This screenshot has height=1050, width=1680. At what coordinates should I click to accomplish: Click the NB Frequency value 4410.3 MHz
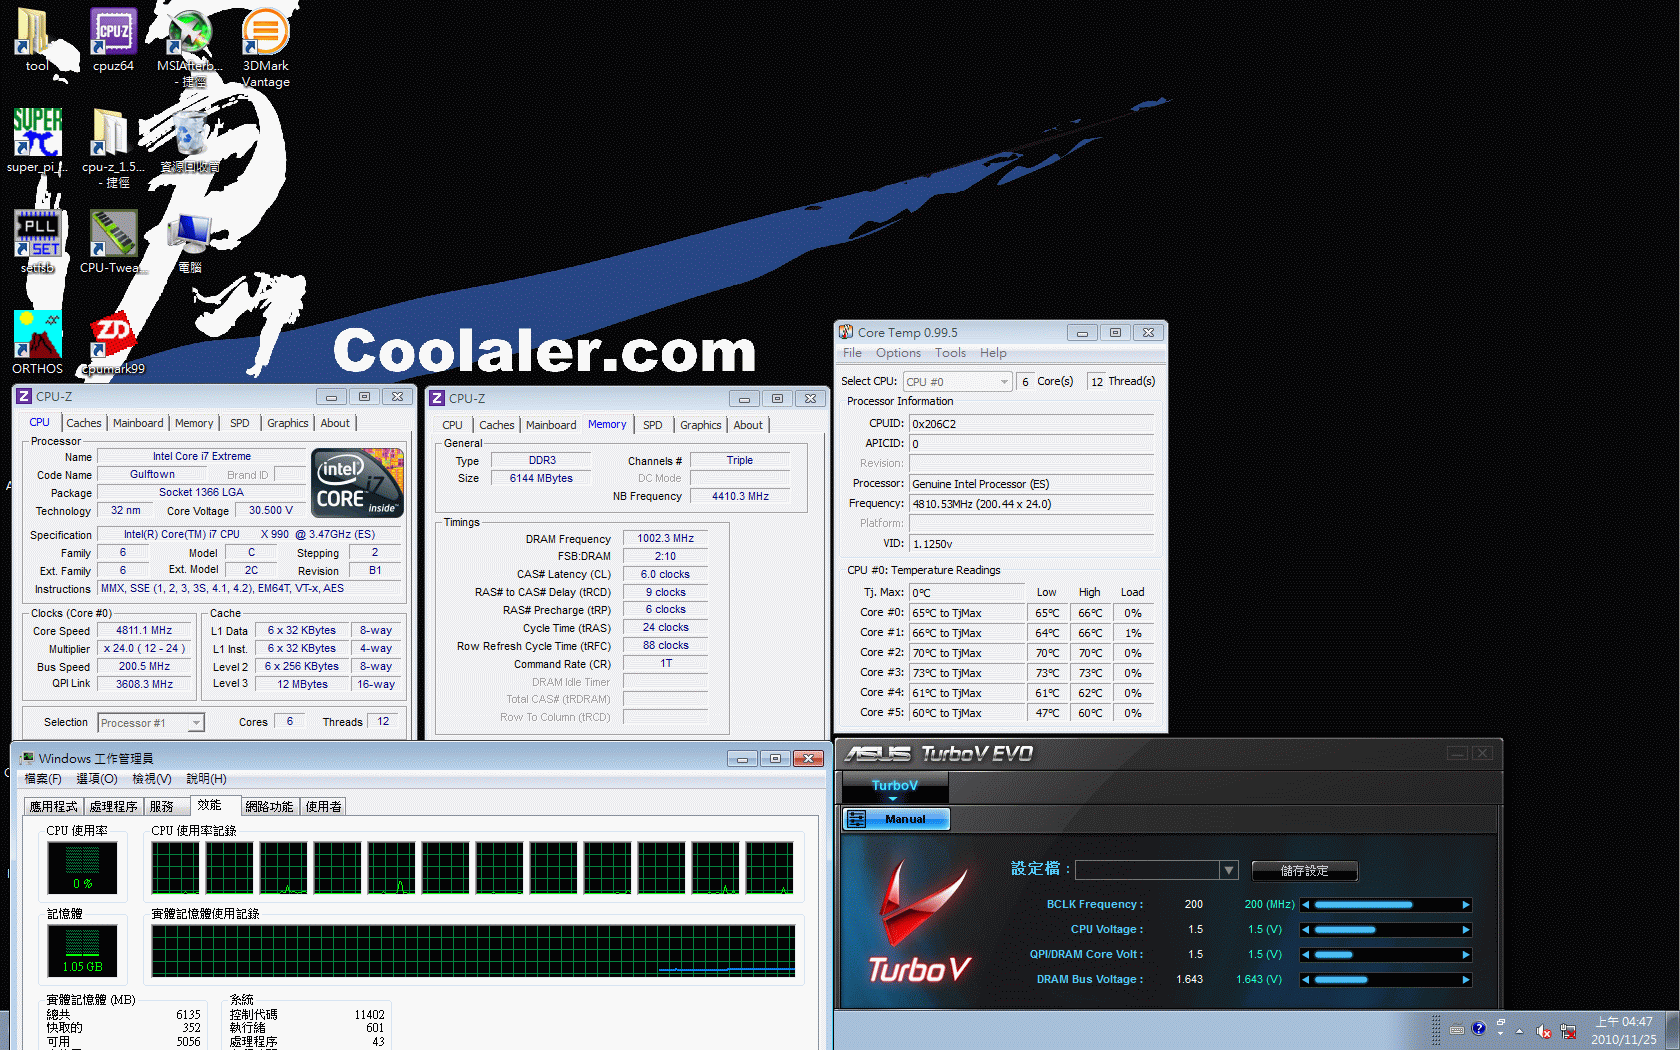point(740,496)
